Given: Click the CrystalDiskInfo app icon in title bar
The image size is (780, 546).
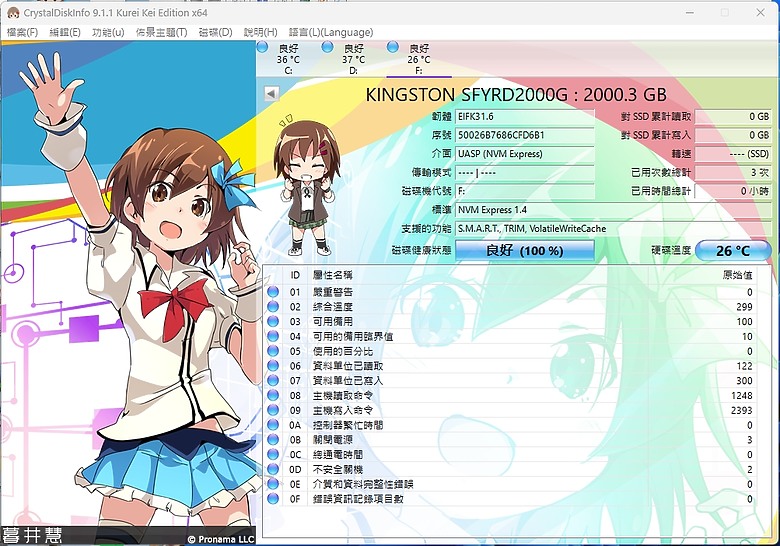Looking at the screenshot, I should pos(13,12).
